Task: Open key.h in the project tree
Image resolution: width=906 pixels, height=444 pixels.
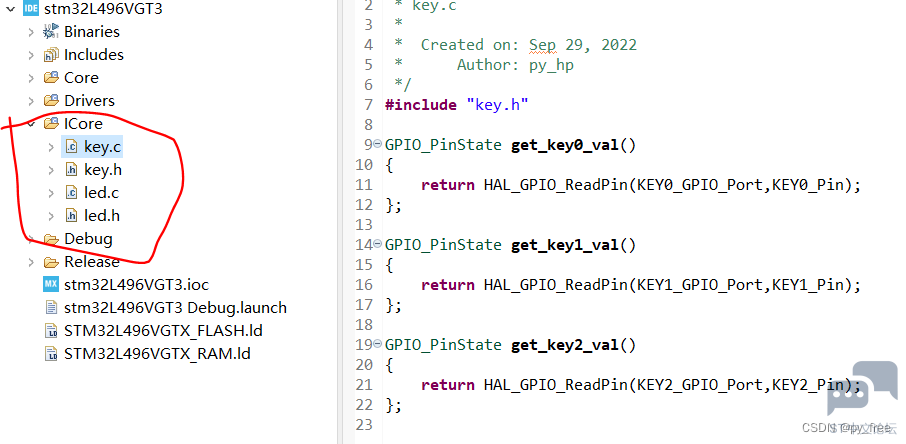Action: point(103,169)
